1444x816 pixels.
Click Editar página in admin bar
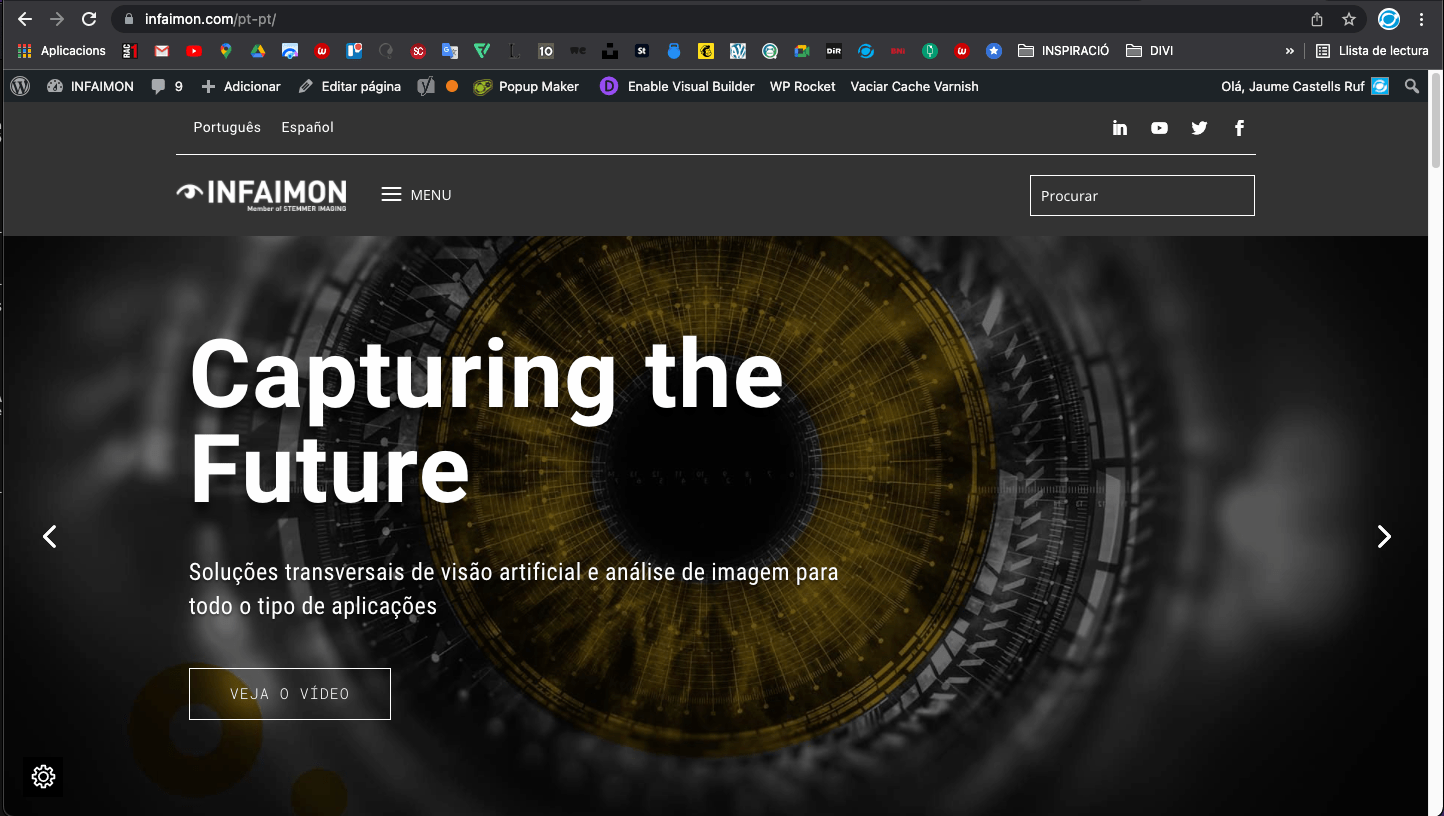point(350,86)
